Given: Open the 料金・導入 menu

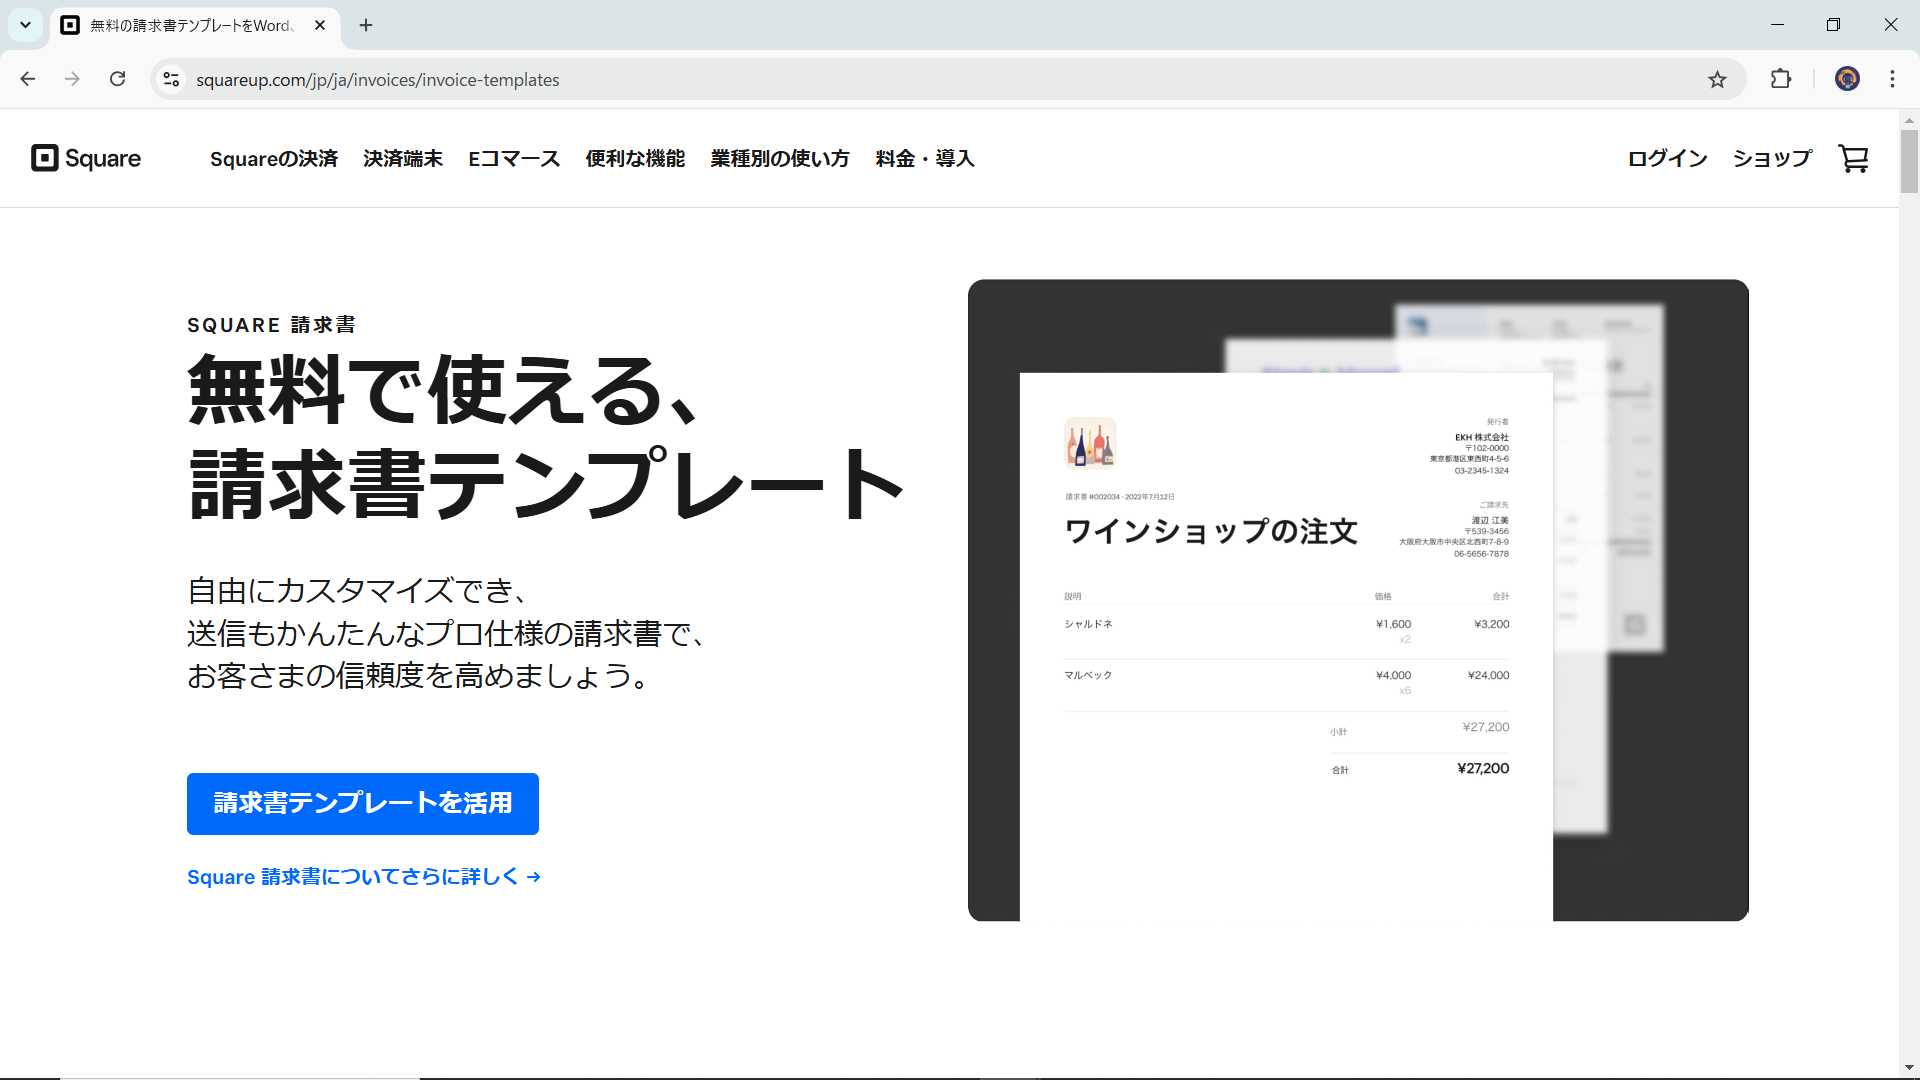Looking at the screenshot, I should [925, 159].
